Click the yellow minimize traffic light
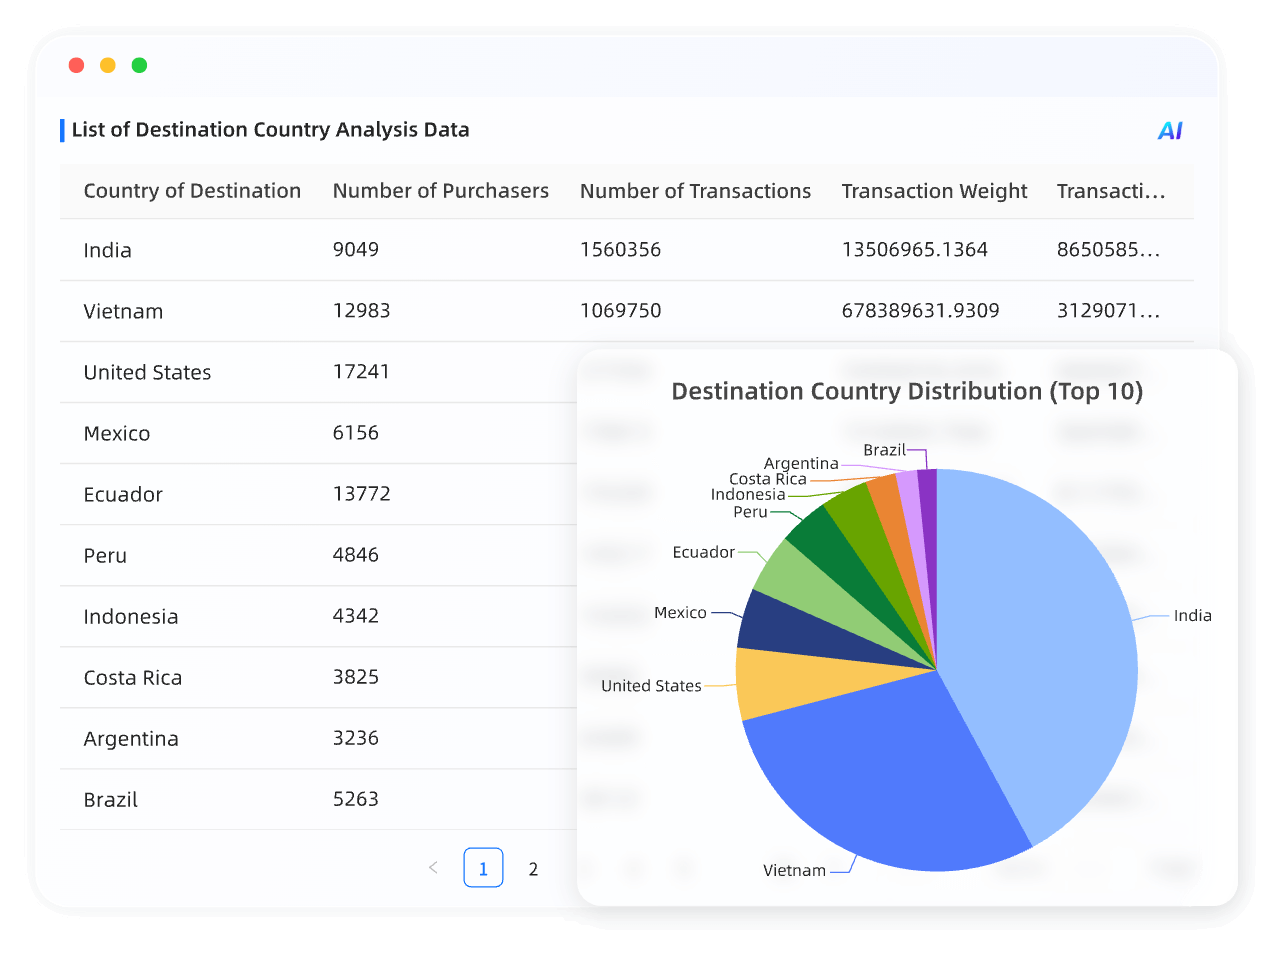 (x=107, y=65)
